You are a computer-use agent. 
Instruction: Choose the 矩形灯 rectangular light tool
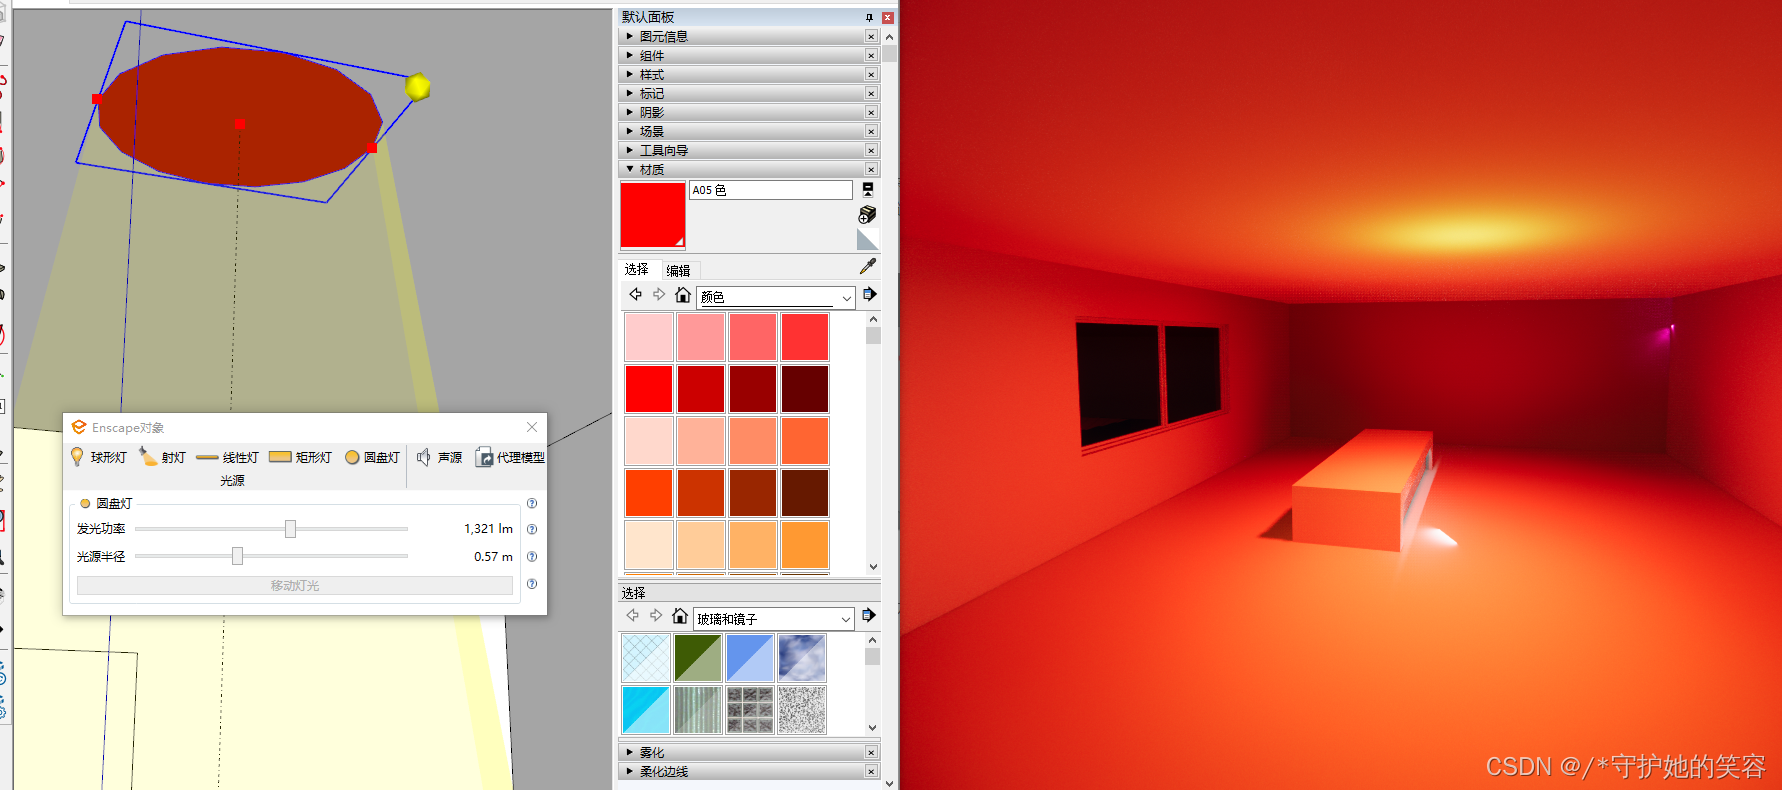coord(300,457)
